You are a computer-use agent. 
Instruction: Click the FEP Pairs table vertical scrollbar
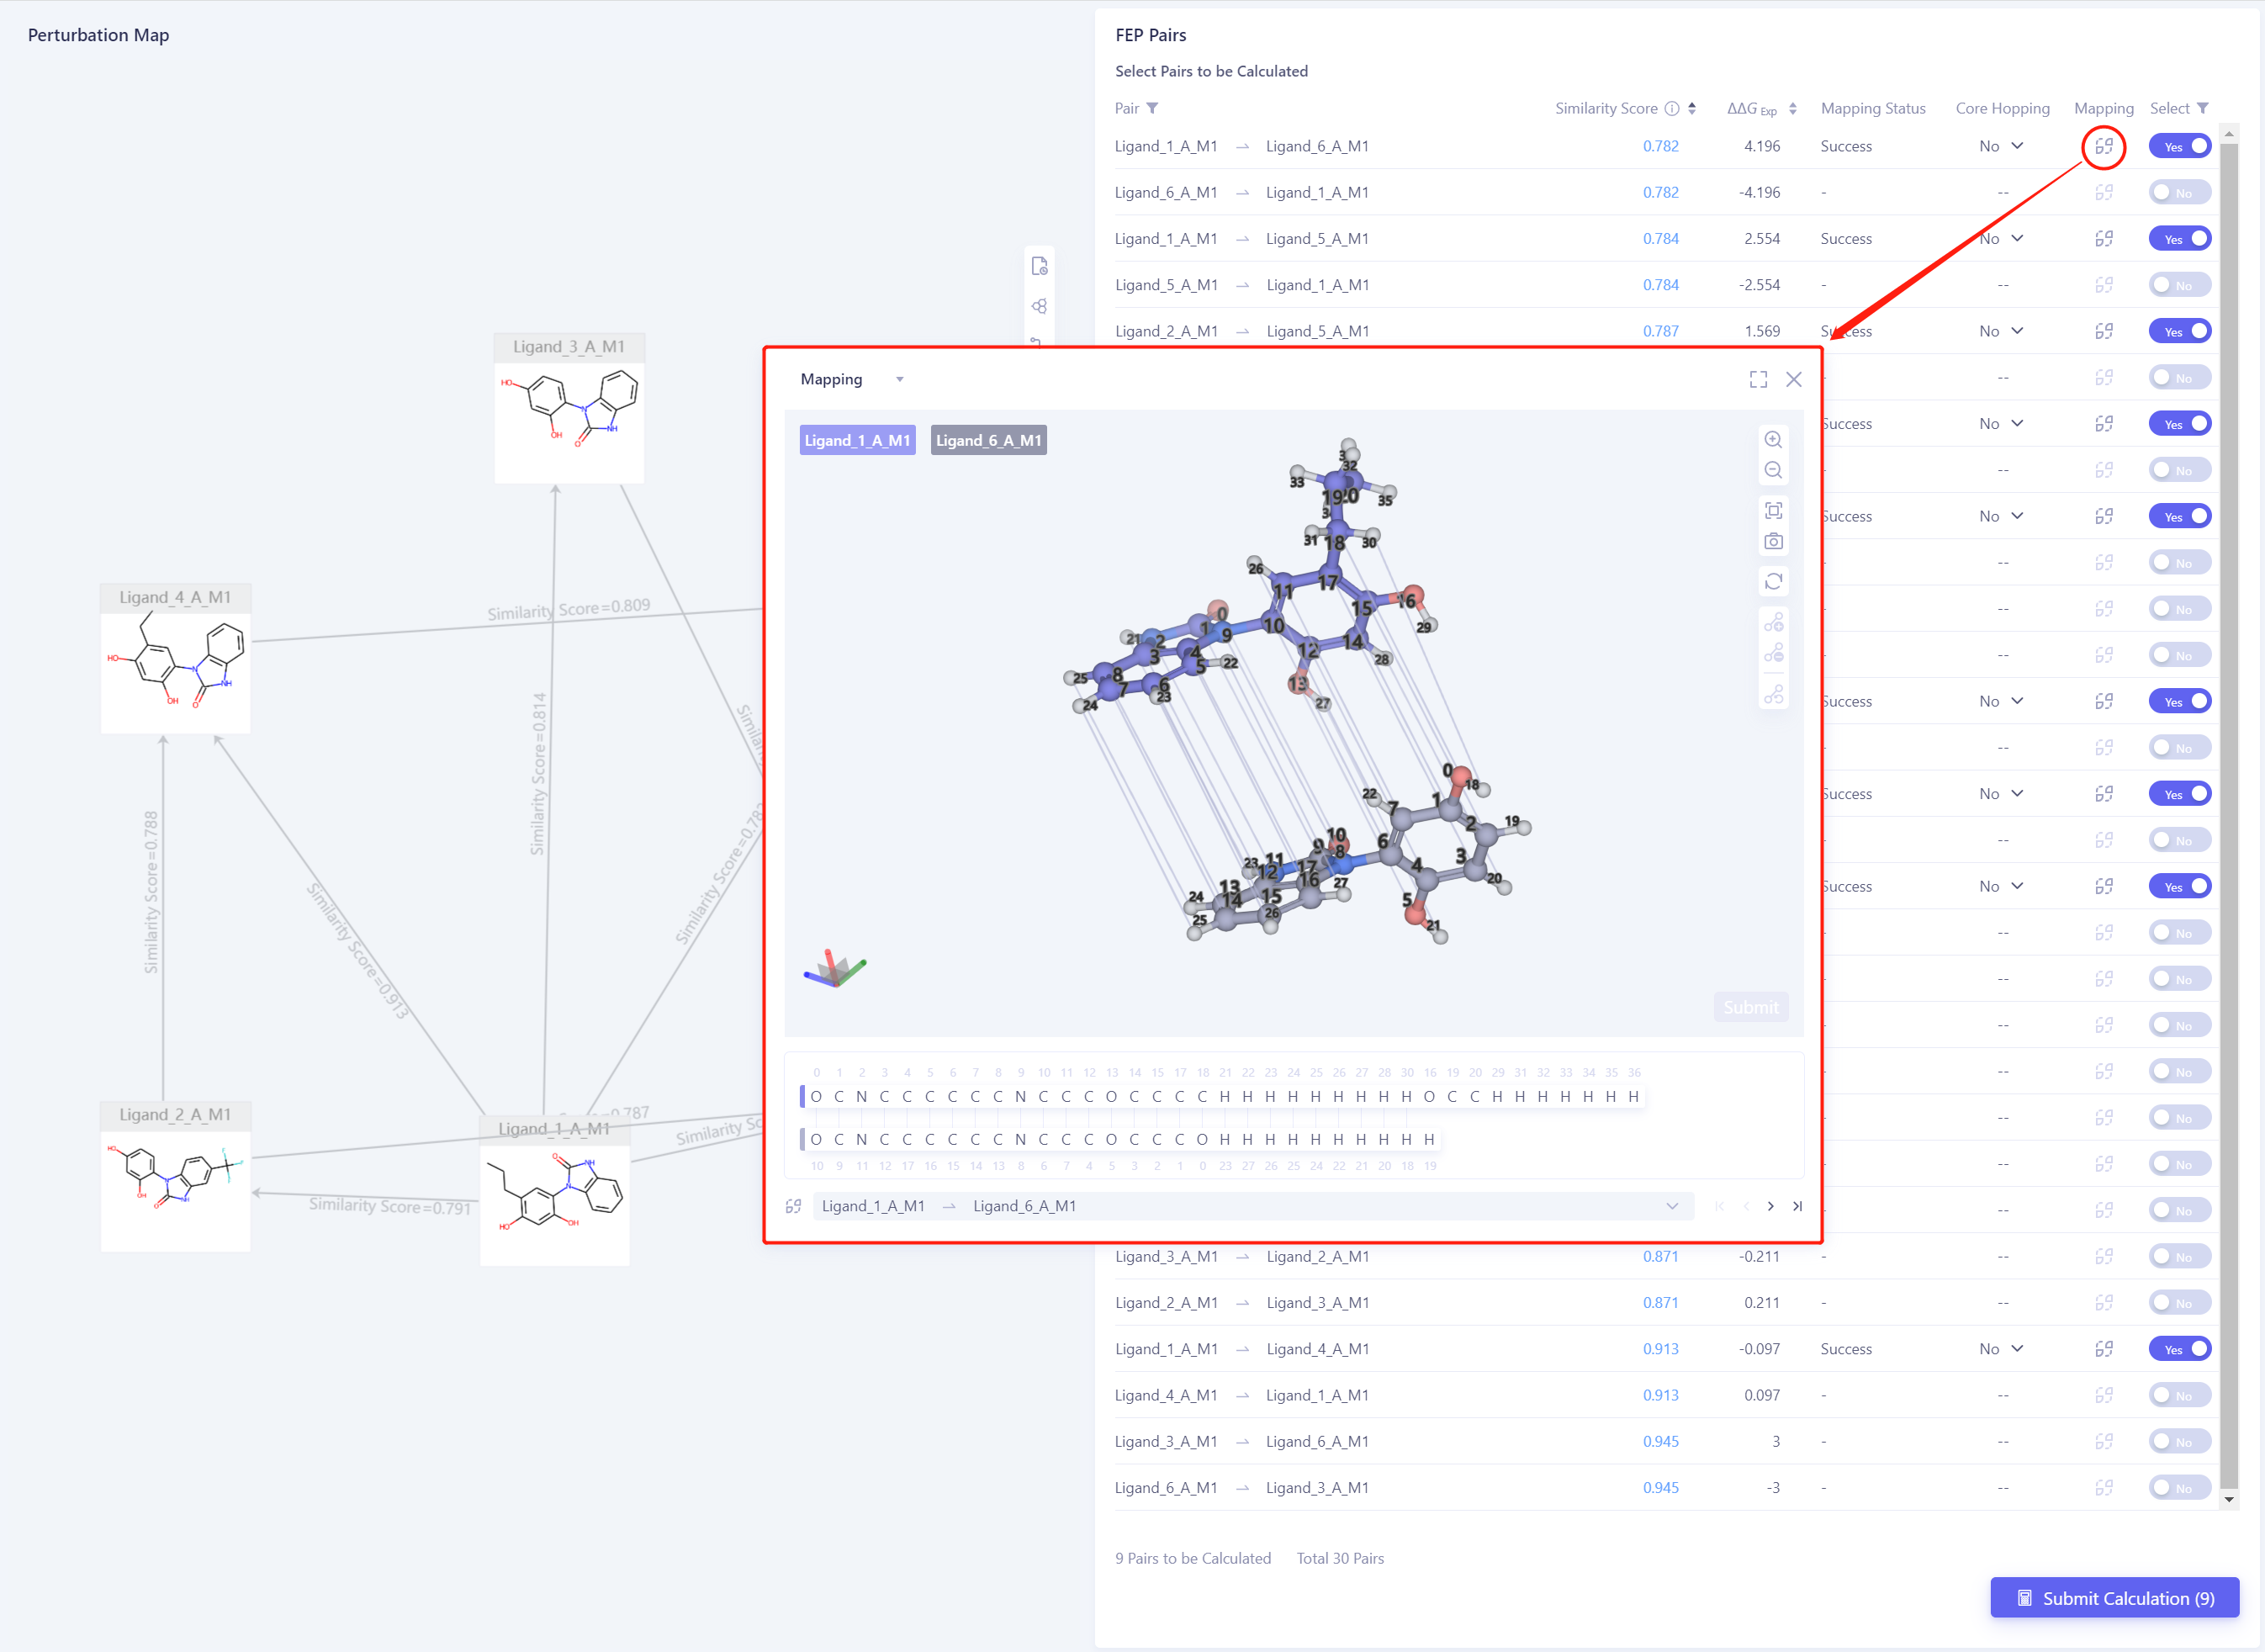(x=2228, y=815)
